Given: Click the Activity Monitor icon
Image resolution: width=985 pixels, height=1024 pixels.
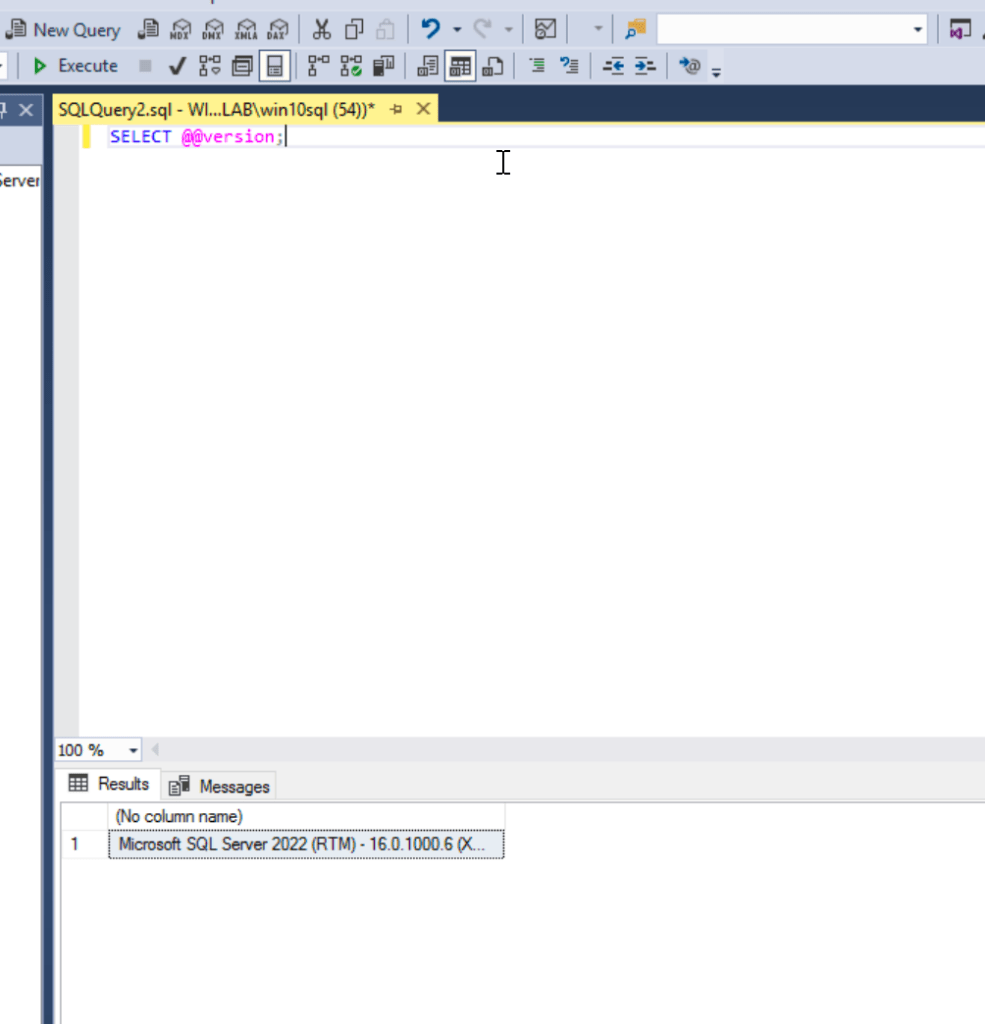Looking at the screenshot, I should click(x=545, y=29).
